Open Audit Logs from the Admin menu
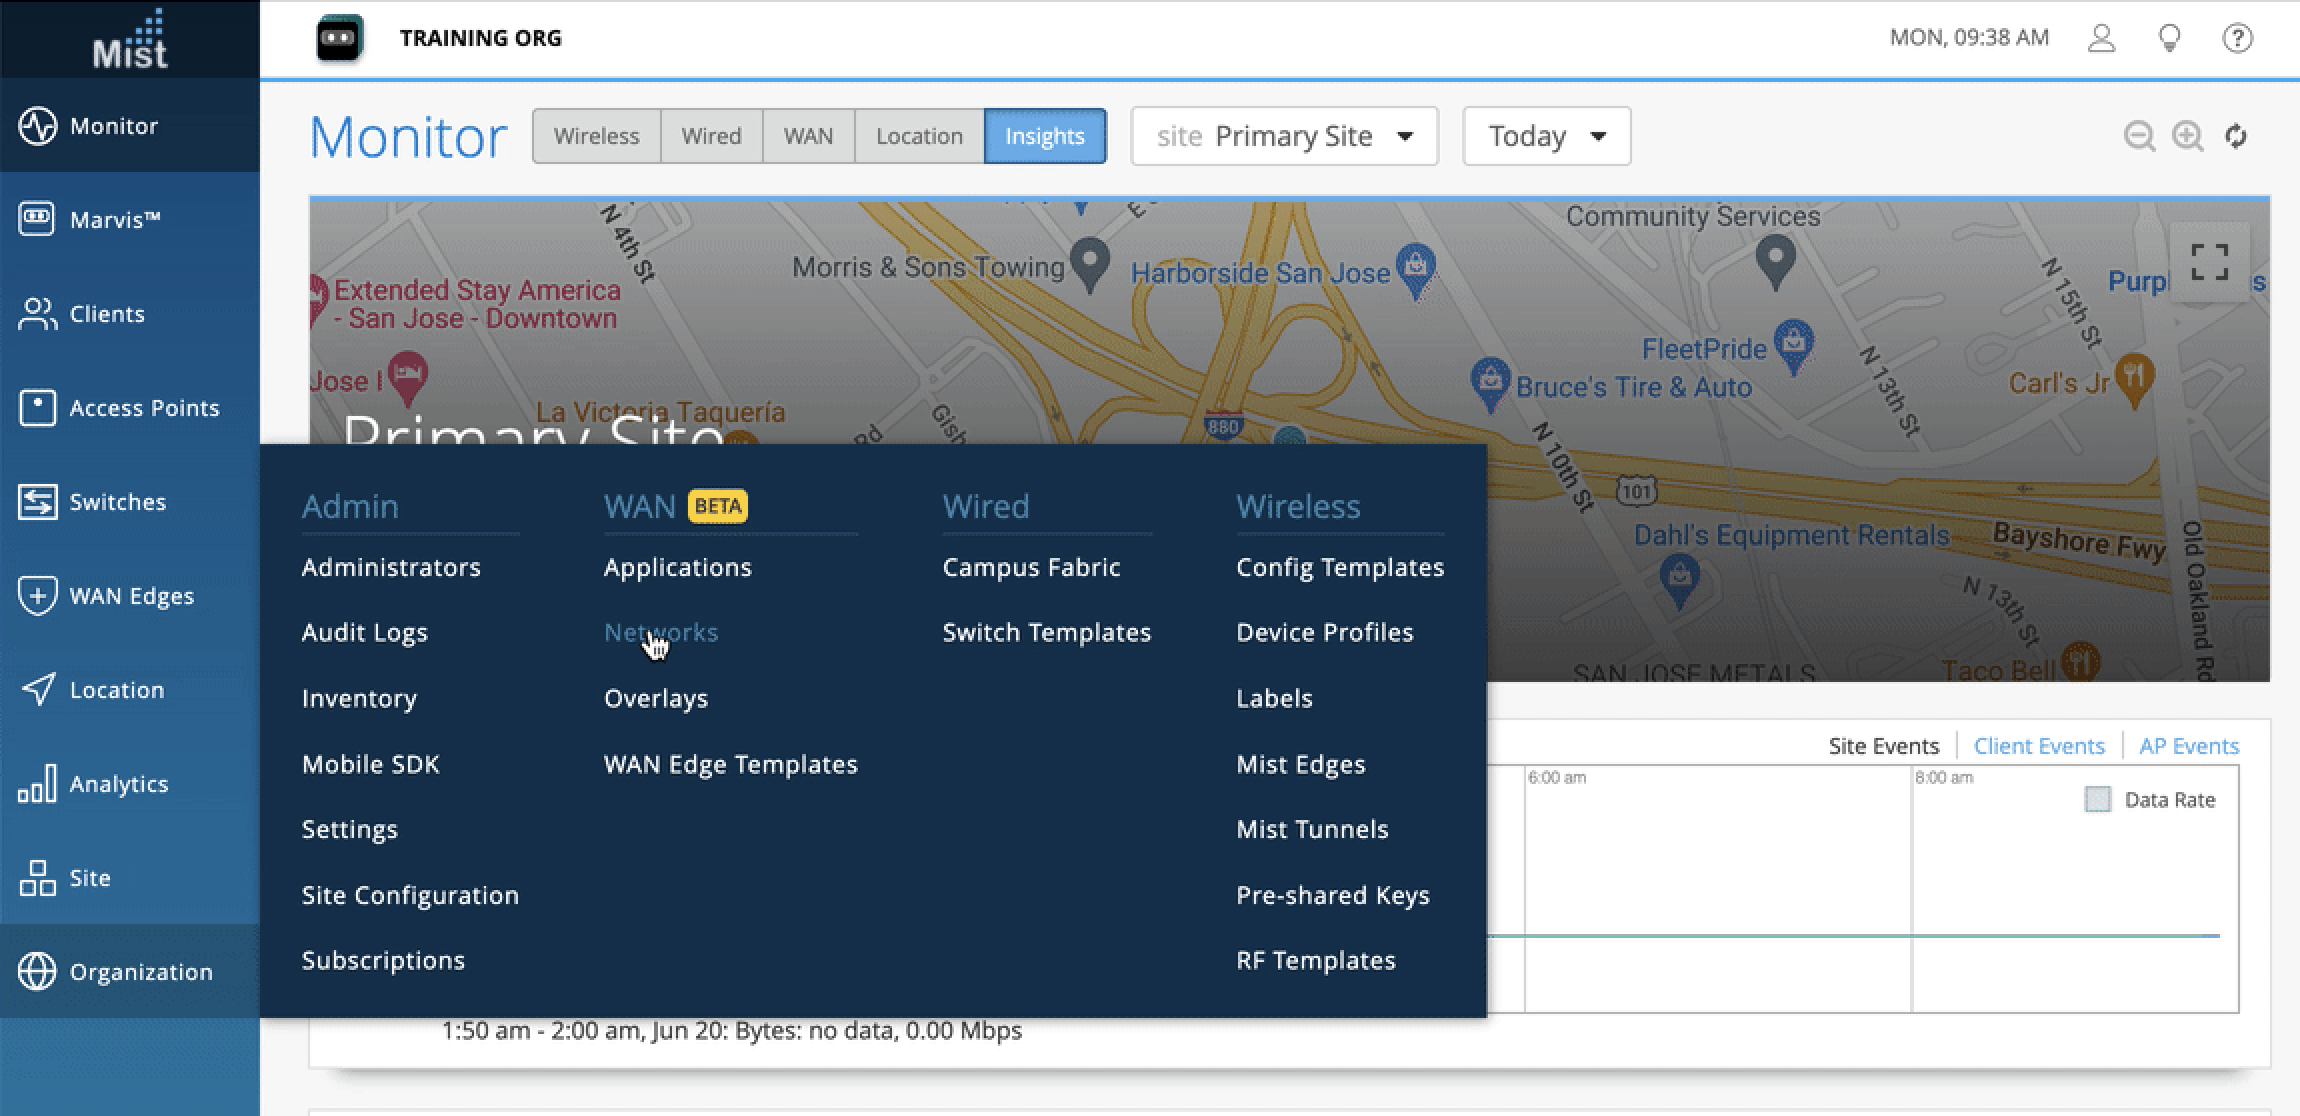2300x1116 pixels. pos(364,632)
